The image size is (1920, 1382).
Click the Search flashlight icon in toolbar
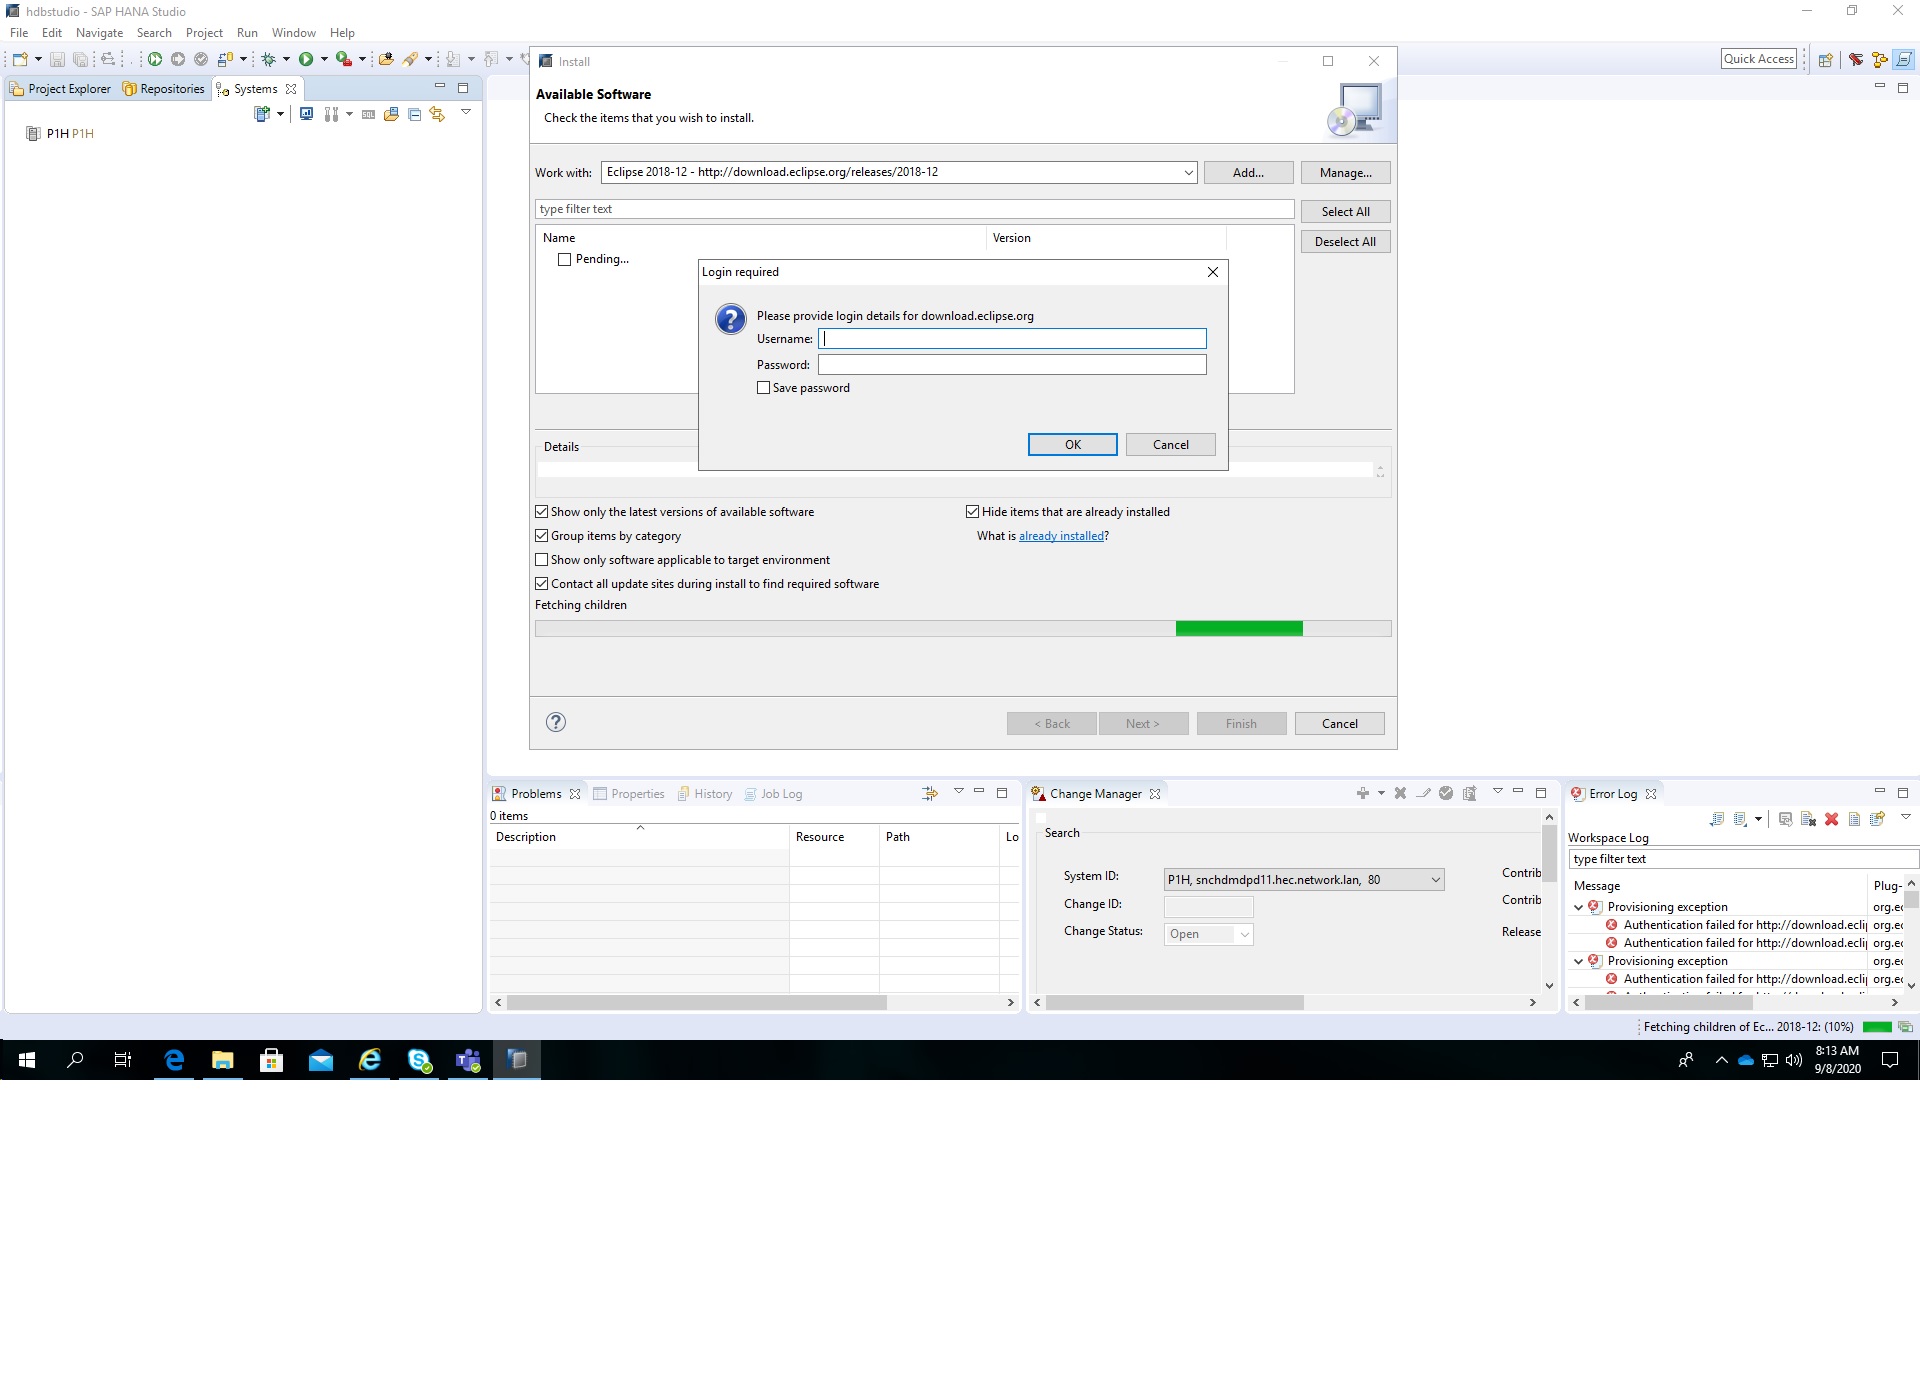tap(410, 59)
